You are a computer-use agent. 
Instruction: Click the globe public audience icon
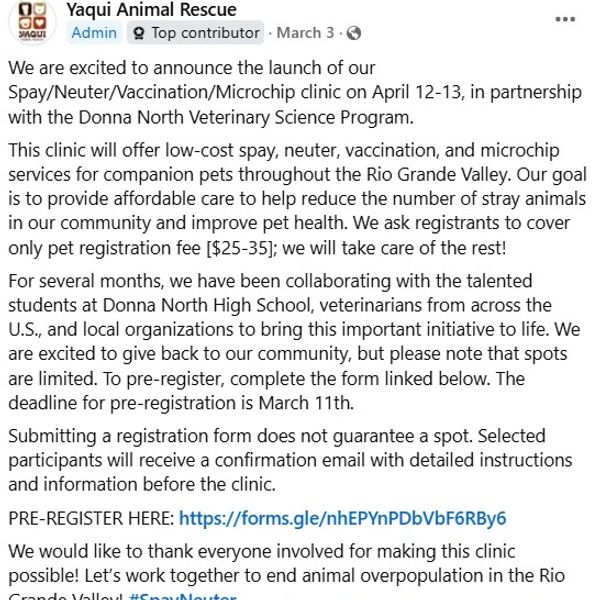pos(352,33)
